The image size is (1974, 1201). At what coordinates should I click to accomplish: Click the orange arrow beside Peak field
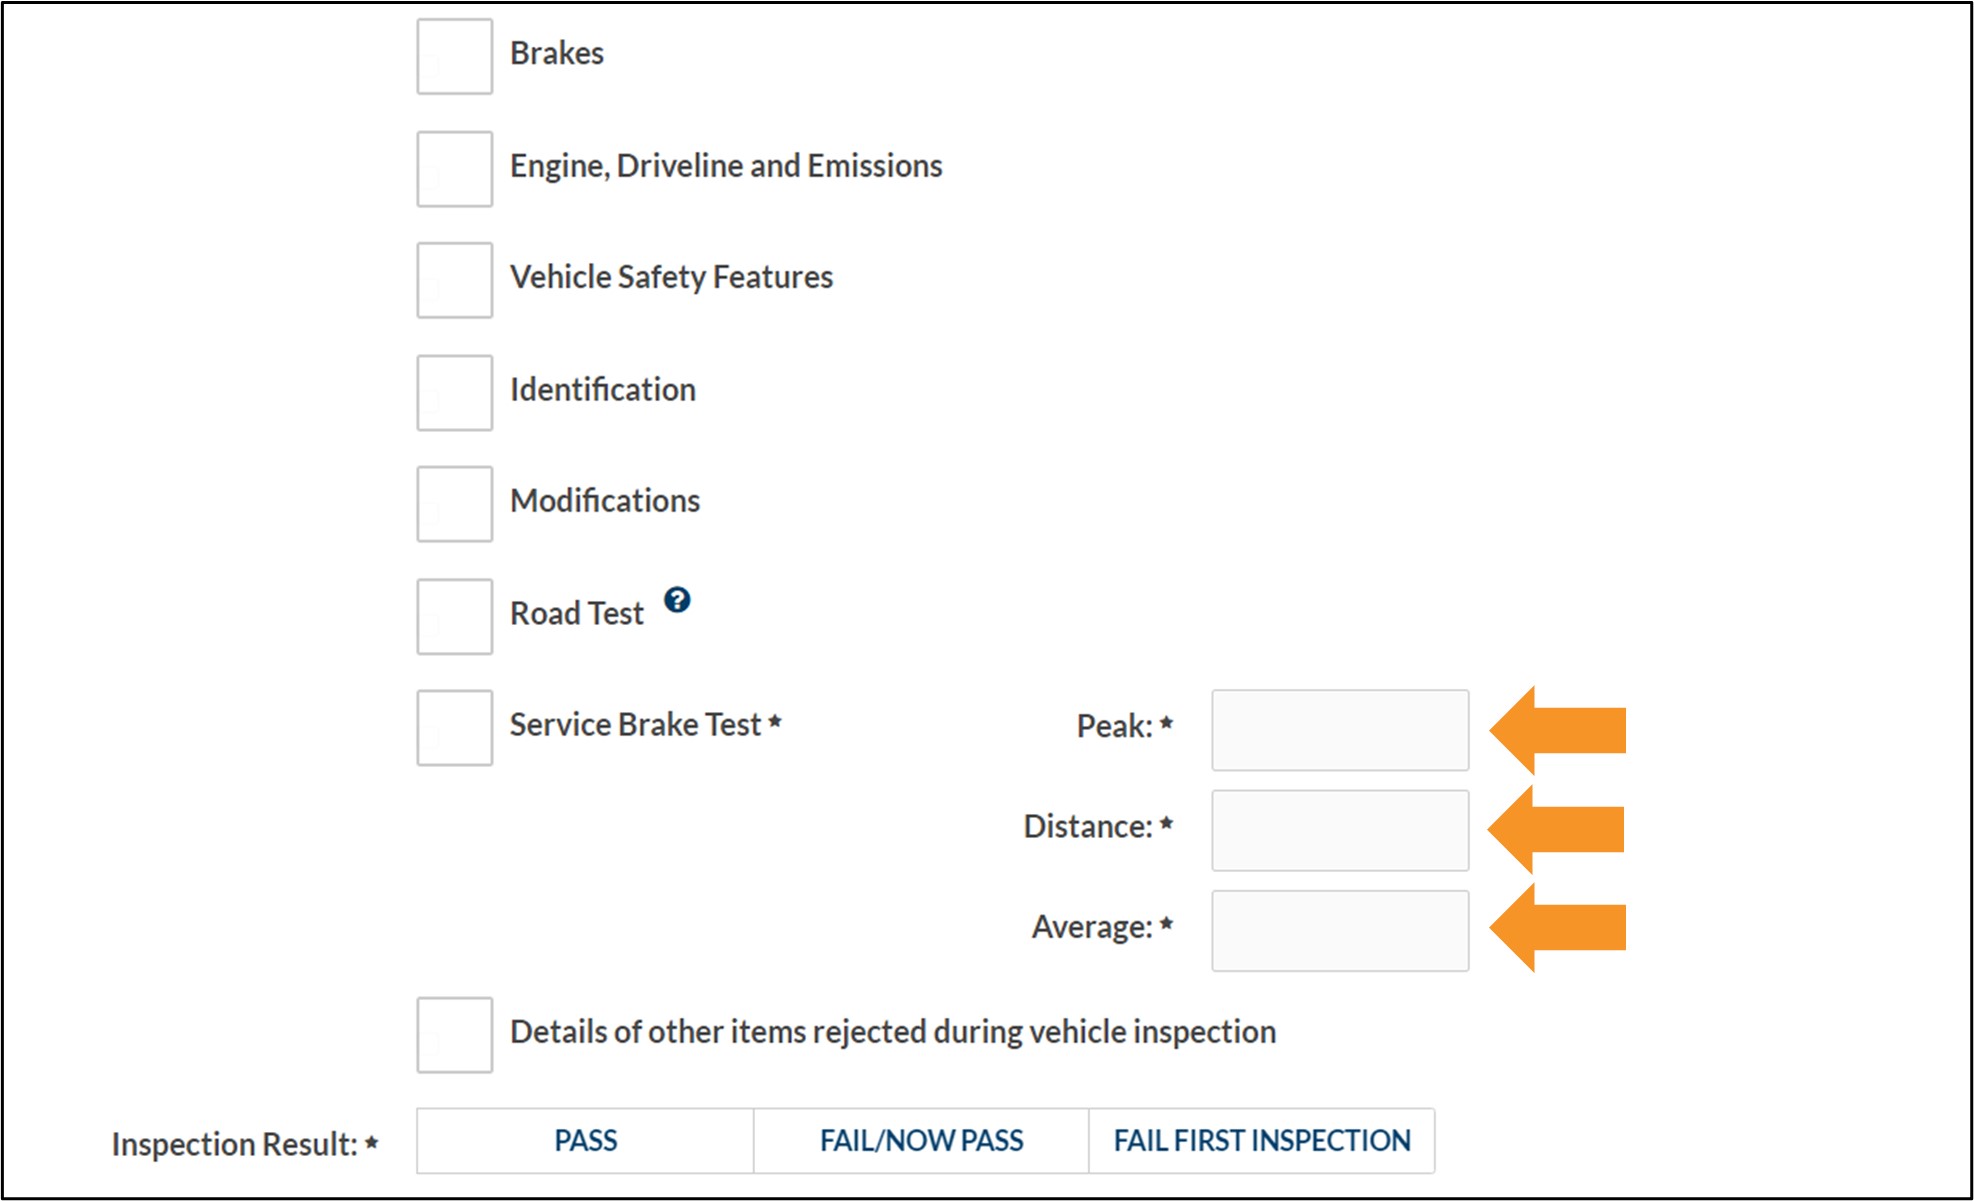[x=1558, y=730]
